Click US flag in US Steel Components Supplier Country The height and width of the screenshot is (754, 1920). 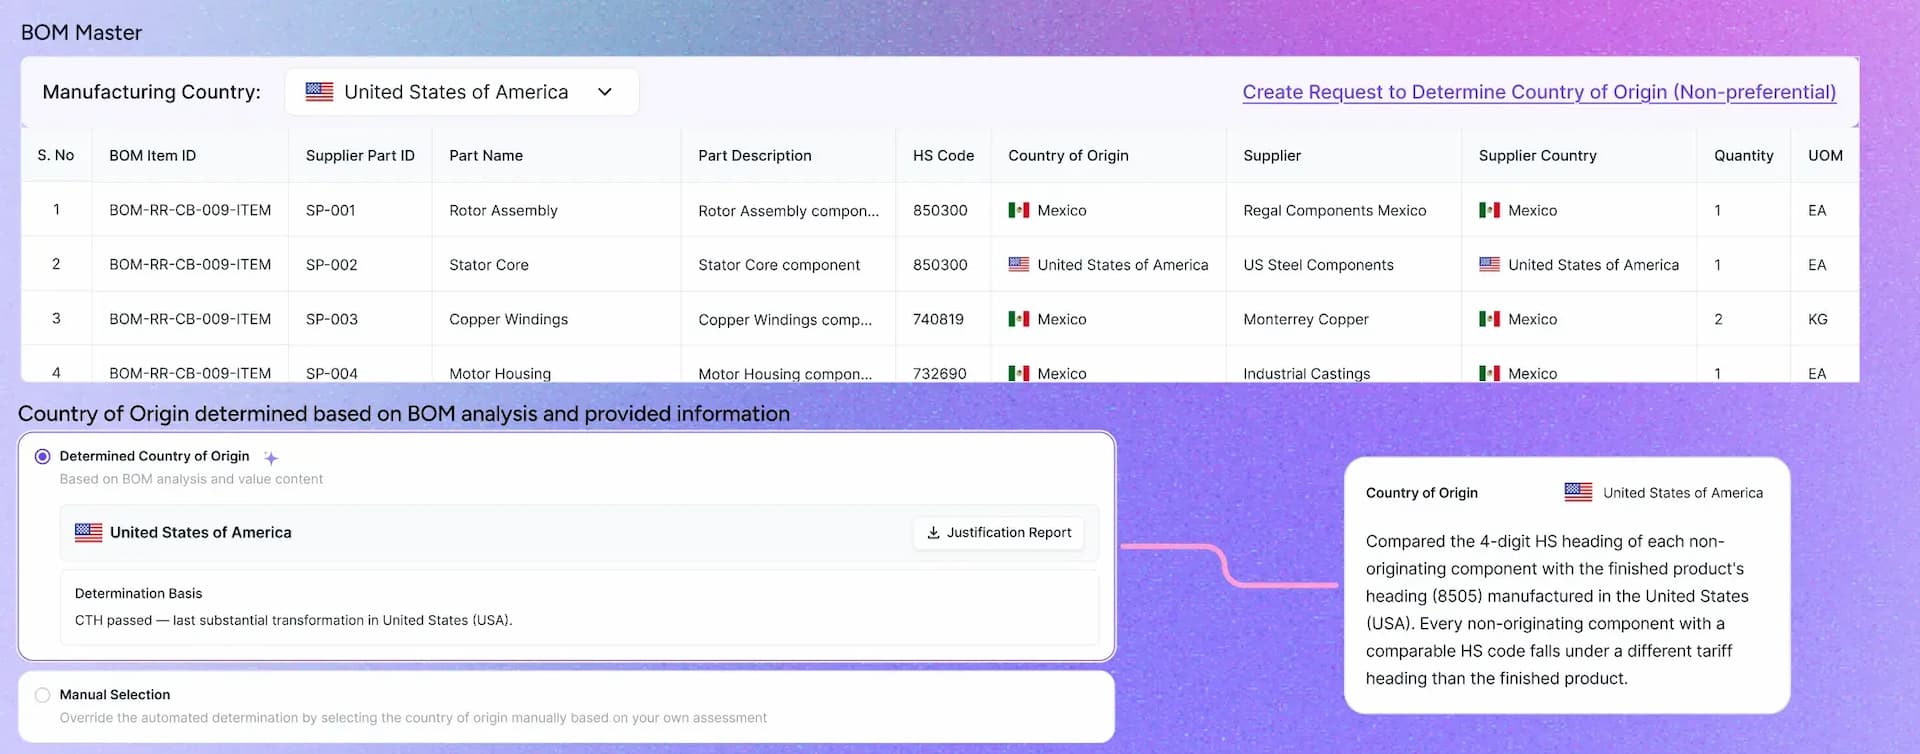coord(1489,265)
